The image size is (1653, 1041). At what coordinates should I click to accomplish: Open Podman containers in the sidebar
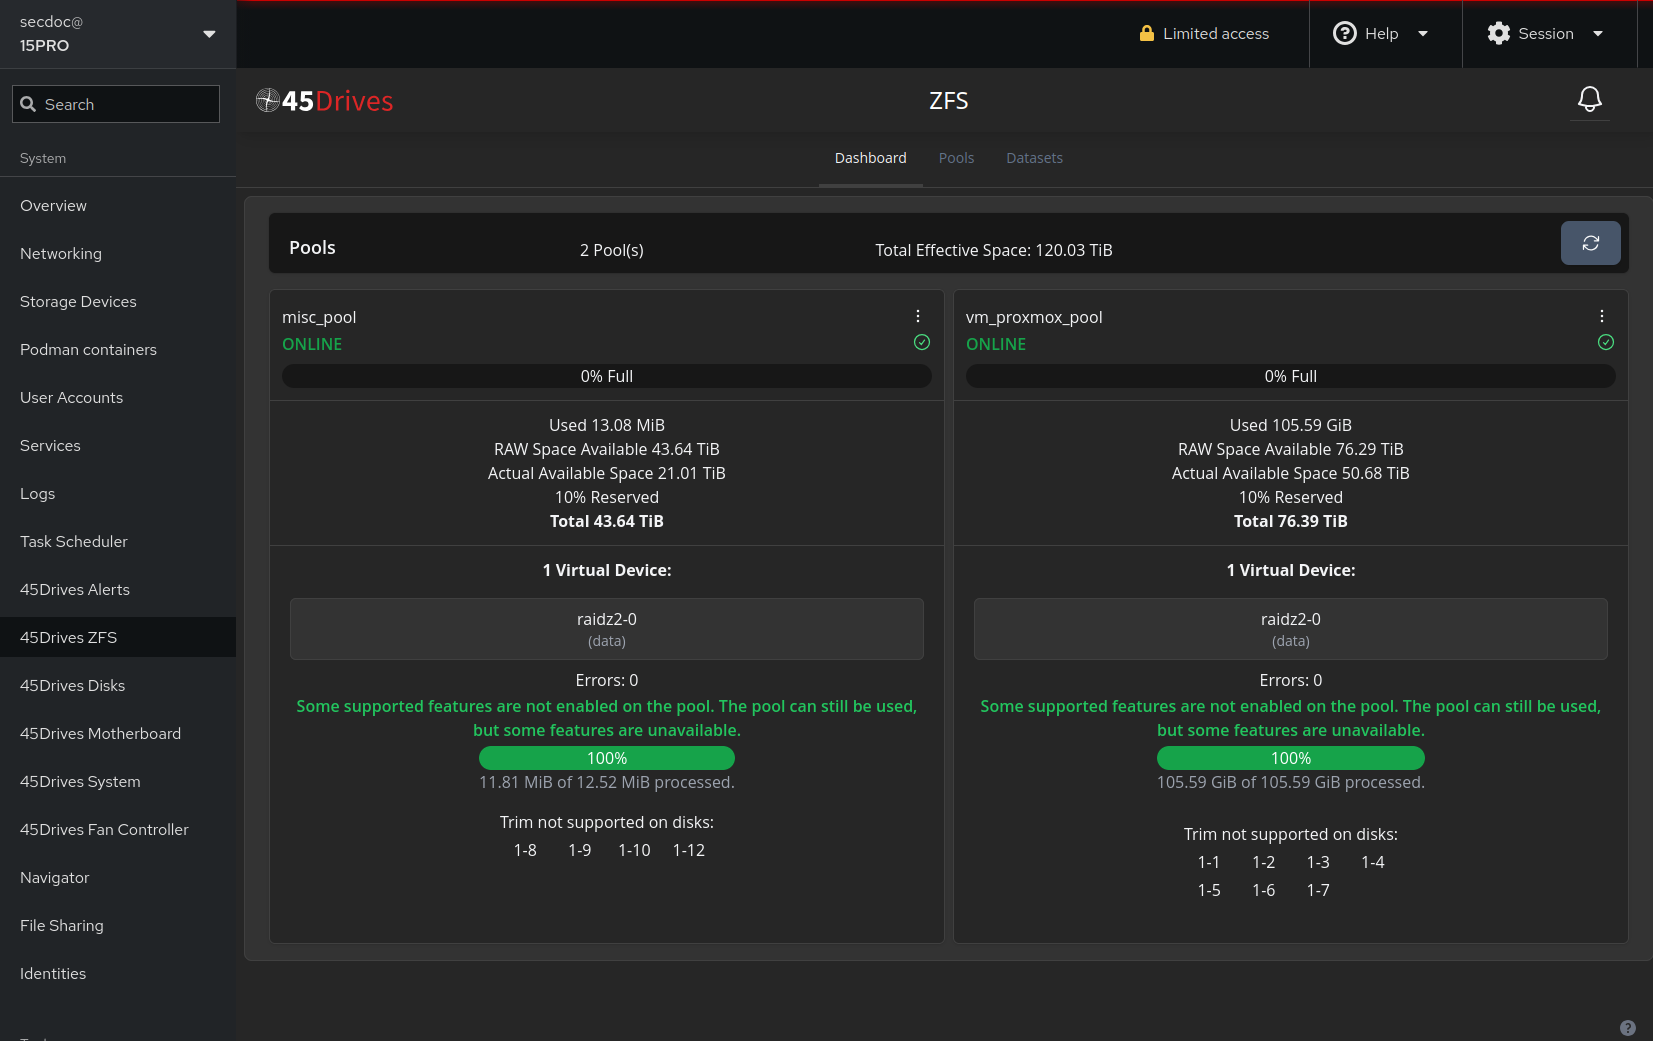pos(118,349)
